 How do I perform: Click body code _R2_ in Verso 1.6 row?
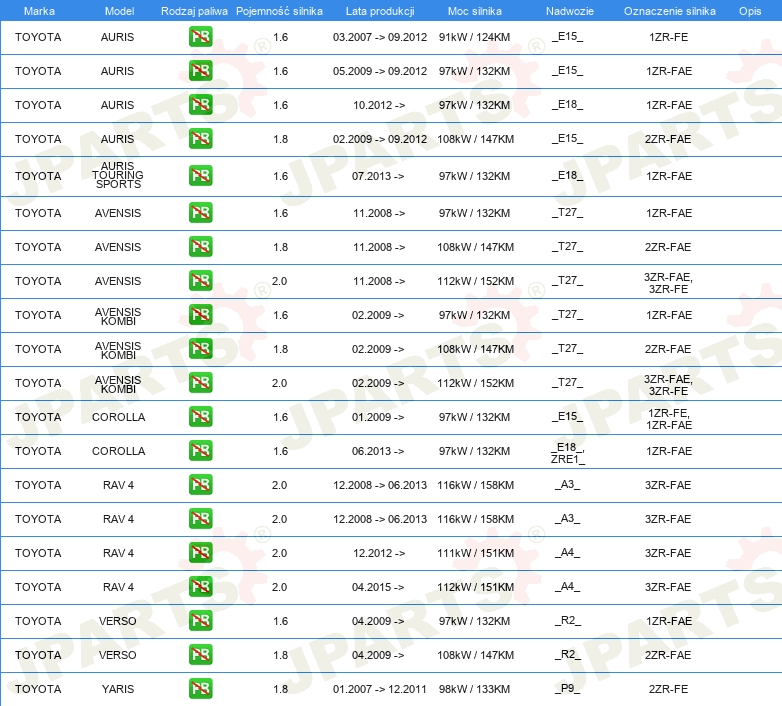click(568, 620)
